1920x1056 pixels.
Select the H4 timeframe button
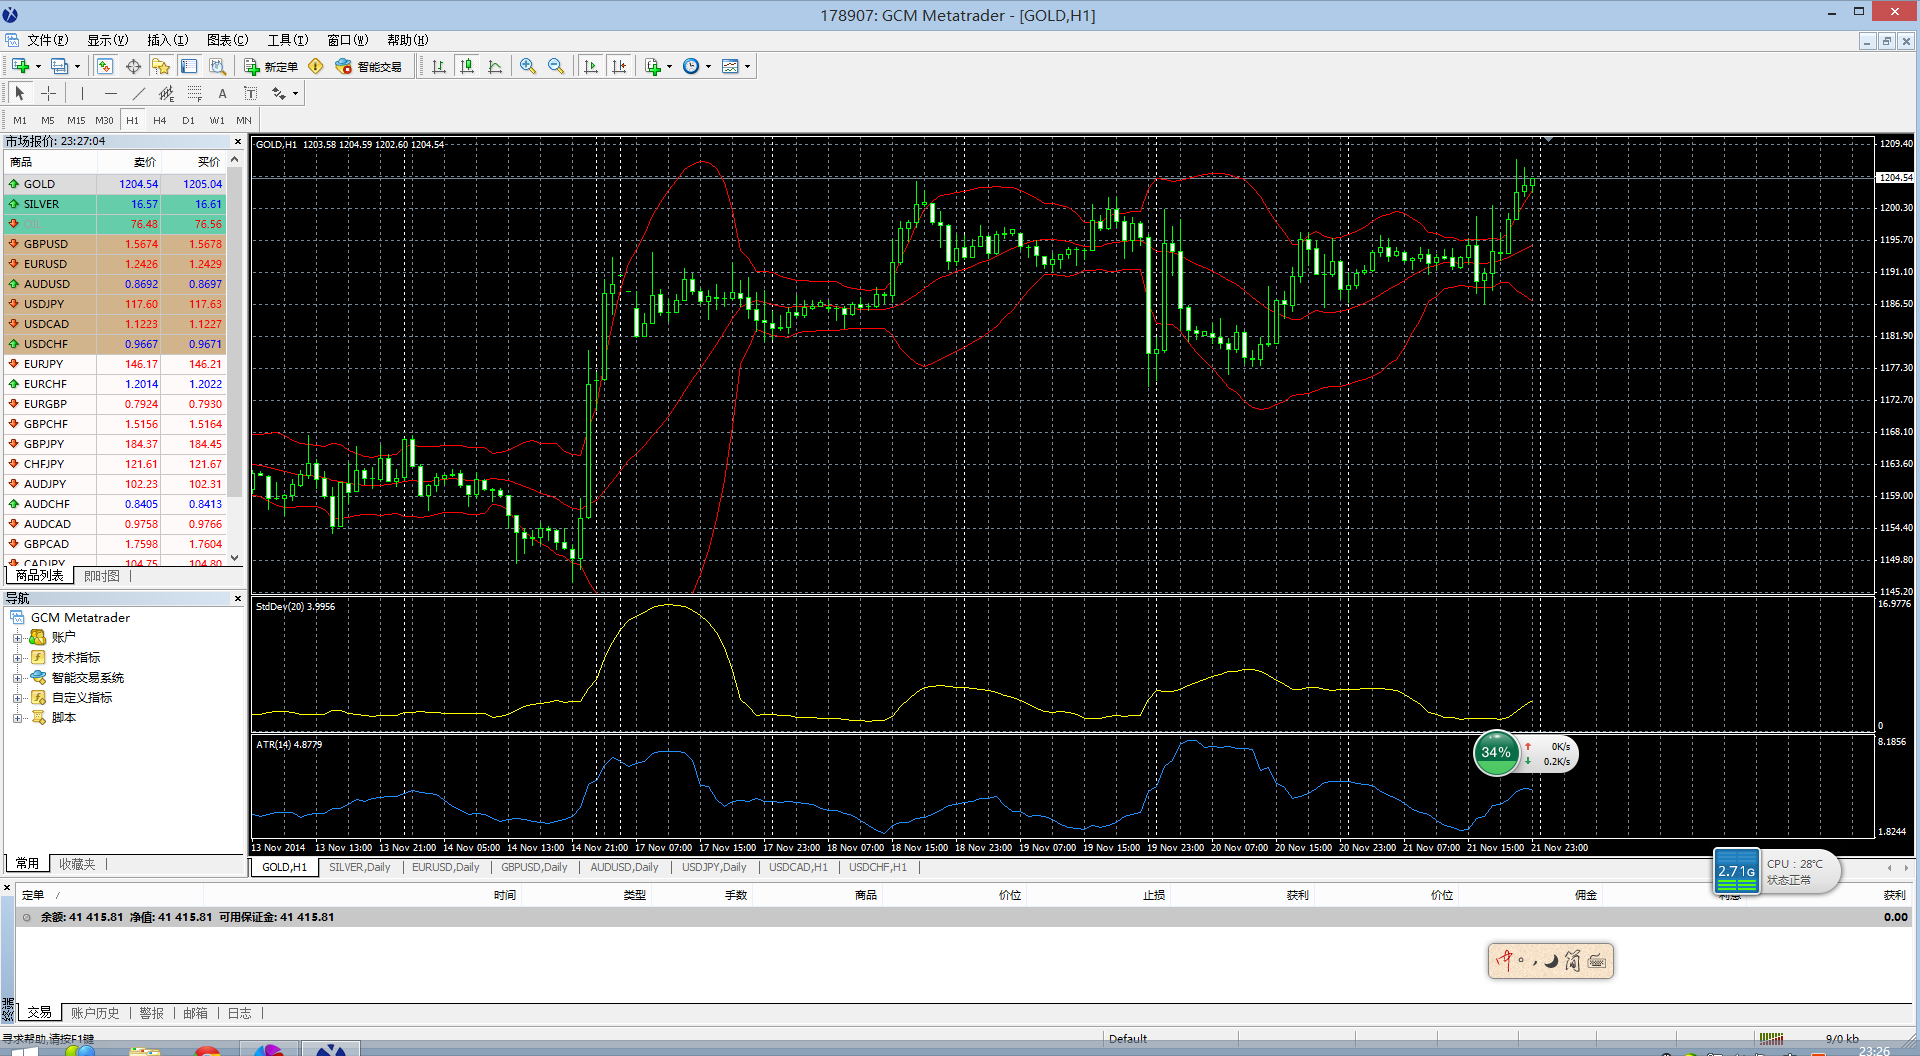tap(160, 120)
